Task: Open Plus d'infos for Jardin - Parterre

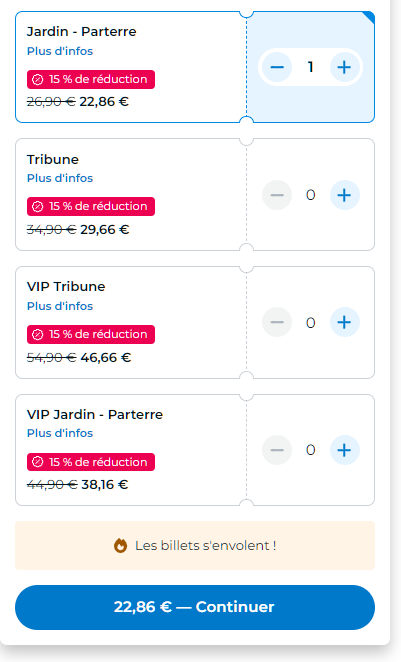Action: point(60,51)
